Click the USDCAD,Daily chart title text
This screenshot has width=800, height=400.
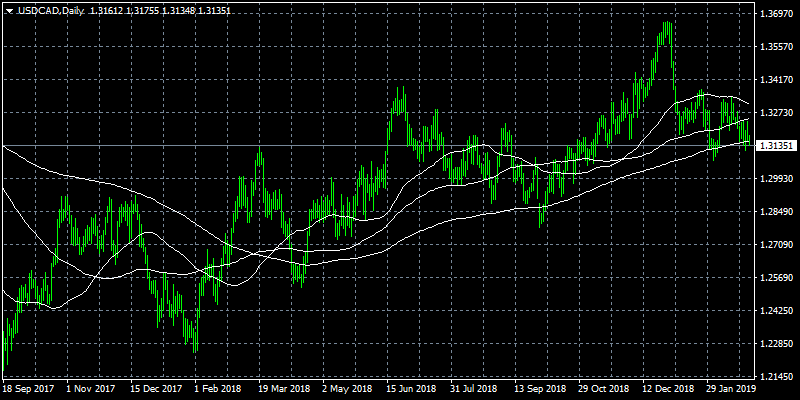point(52,10)
